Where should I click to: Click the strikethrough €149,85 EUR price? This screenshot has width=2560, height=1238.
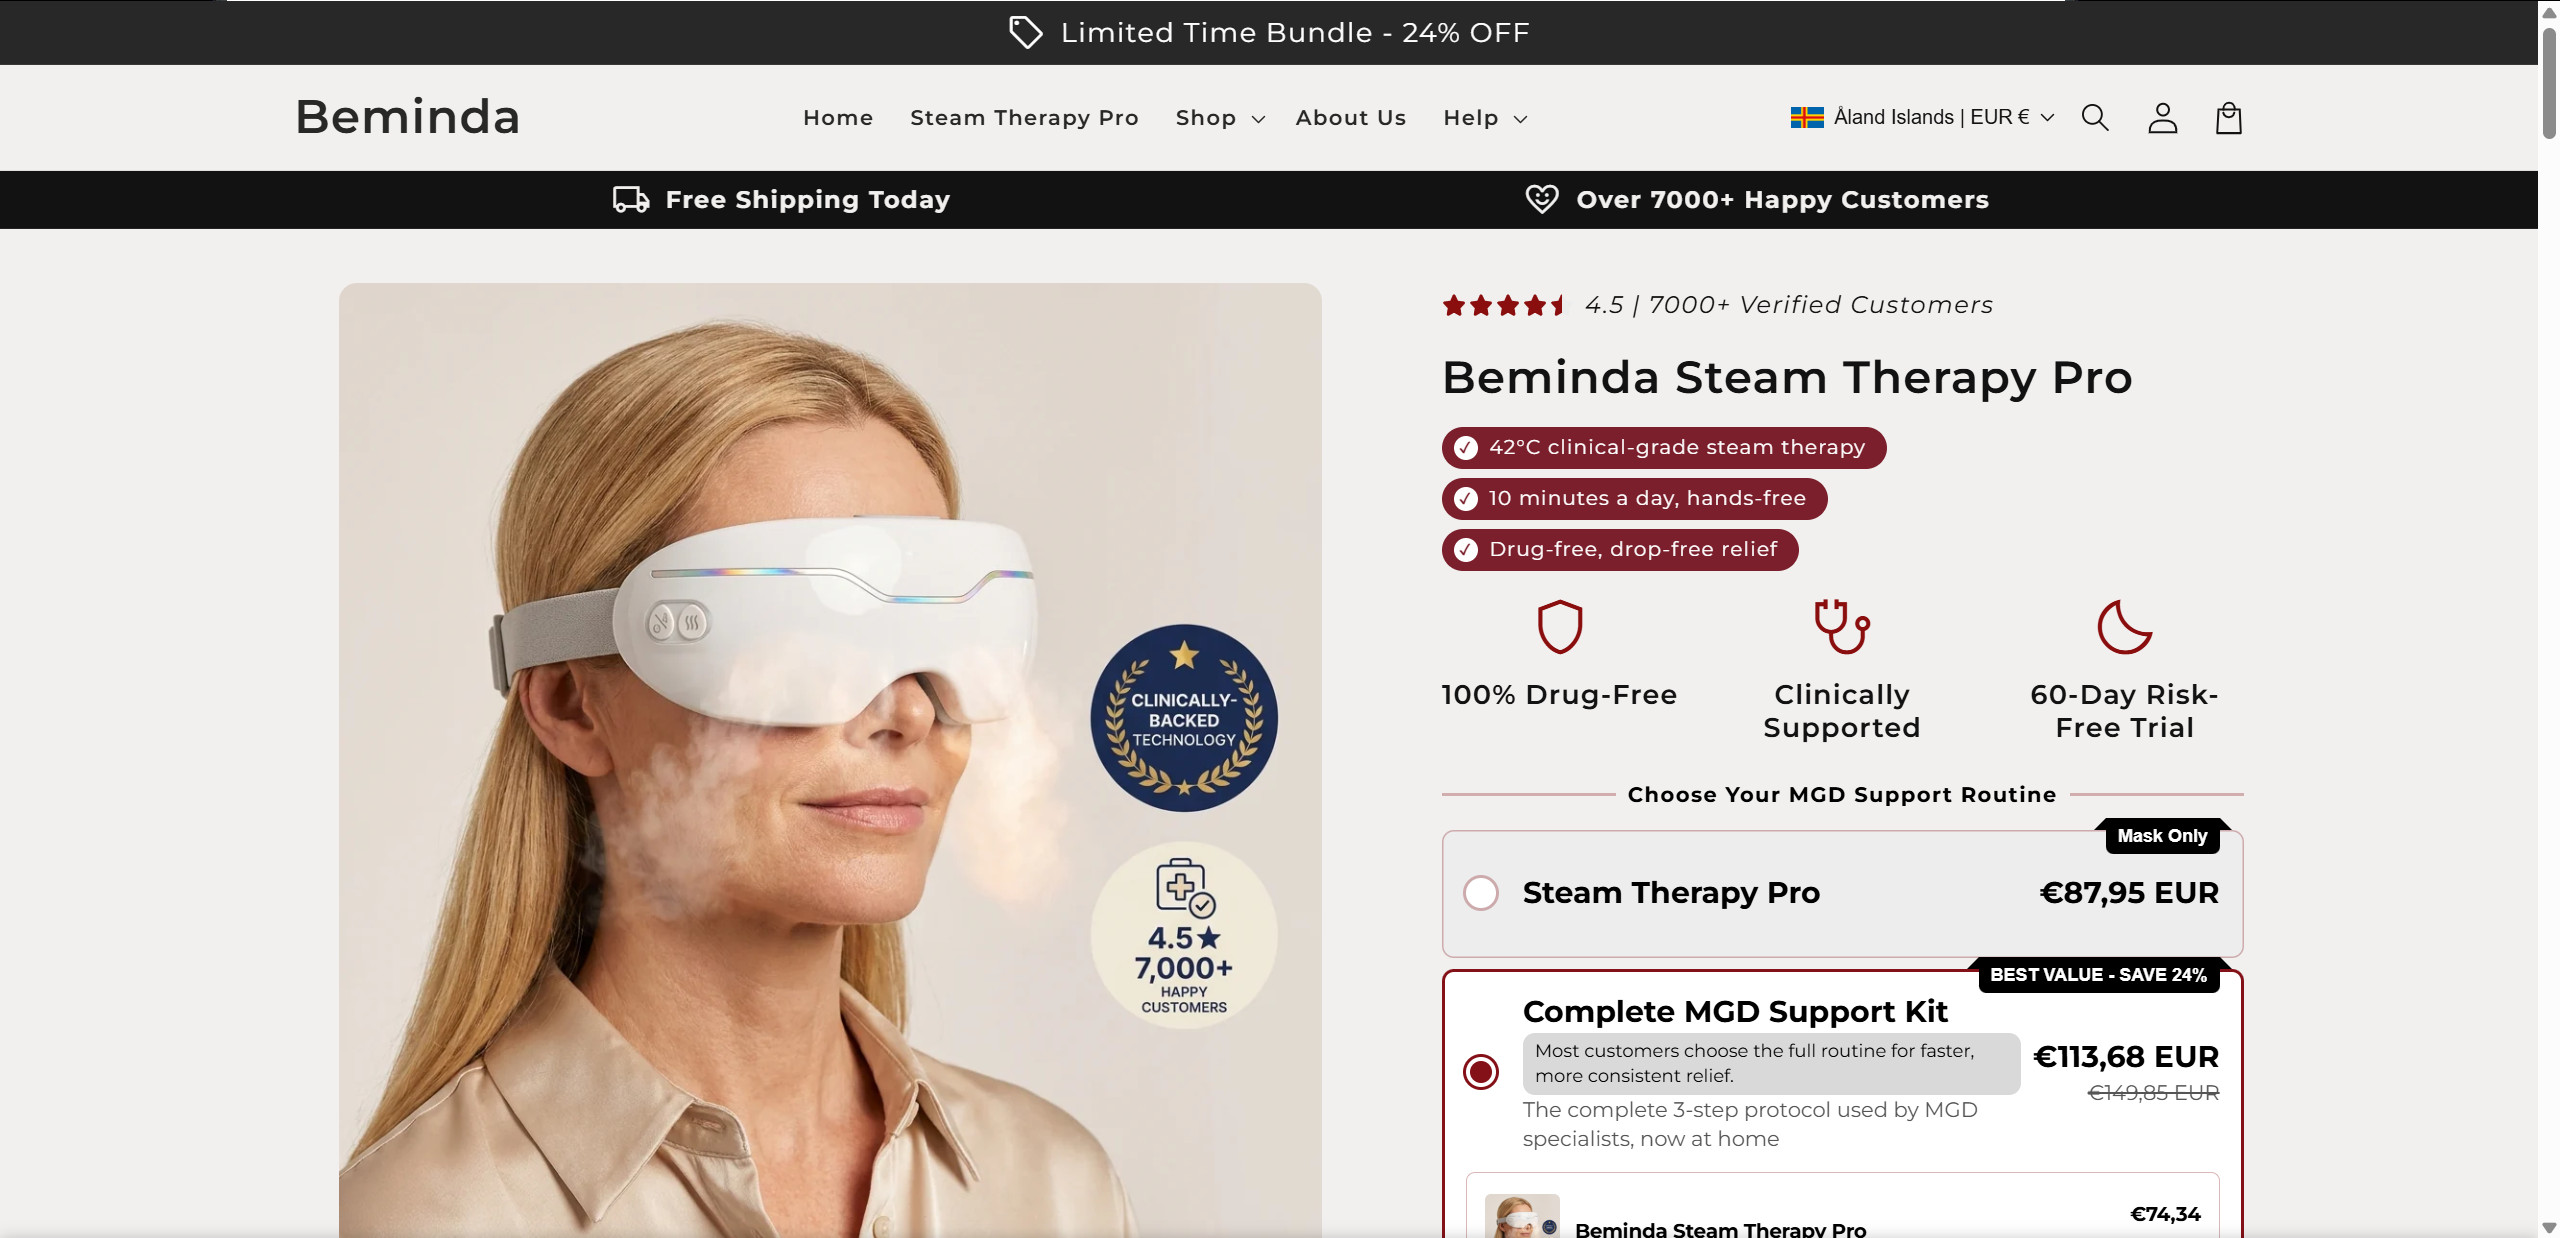(2153, 1093)
